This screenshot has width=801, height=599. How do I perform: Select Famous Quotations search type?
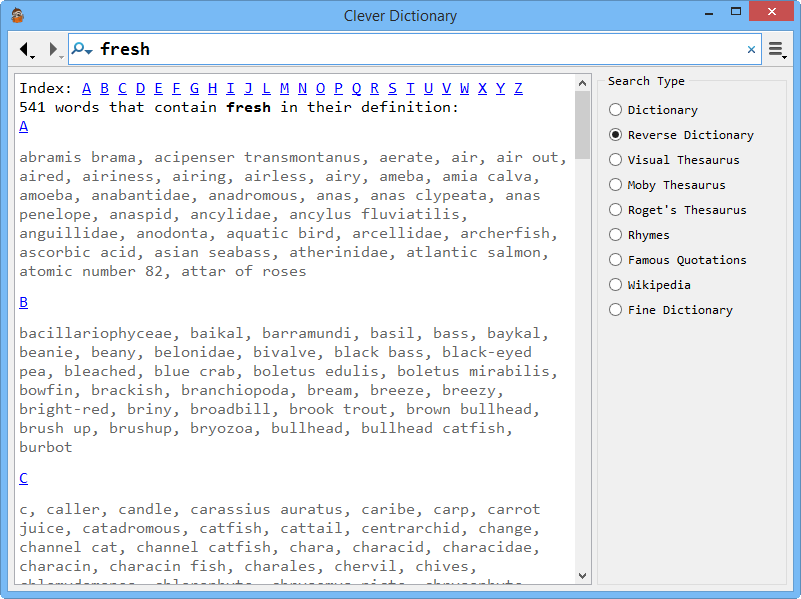coord(678,260)
